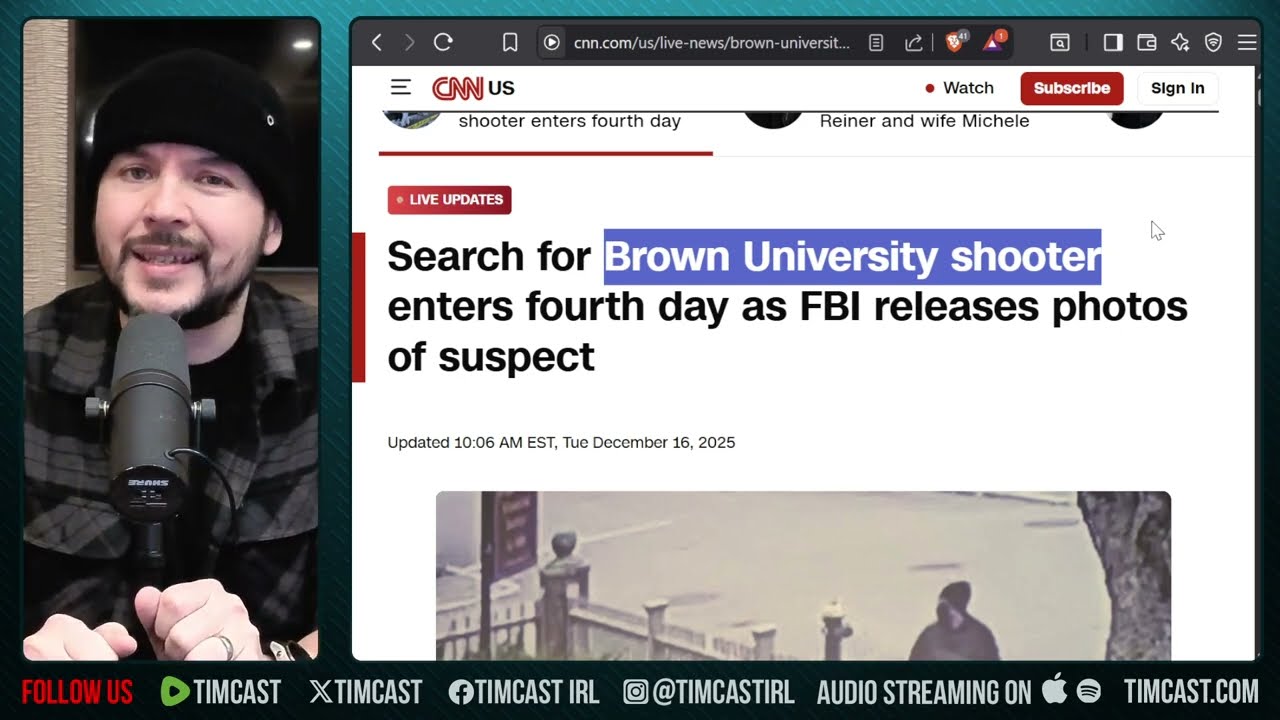Click the webcam video of the host
1280x720 pixels.
tap(171, 339)
